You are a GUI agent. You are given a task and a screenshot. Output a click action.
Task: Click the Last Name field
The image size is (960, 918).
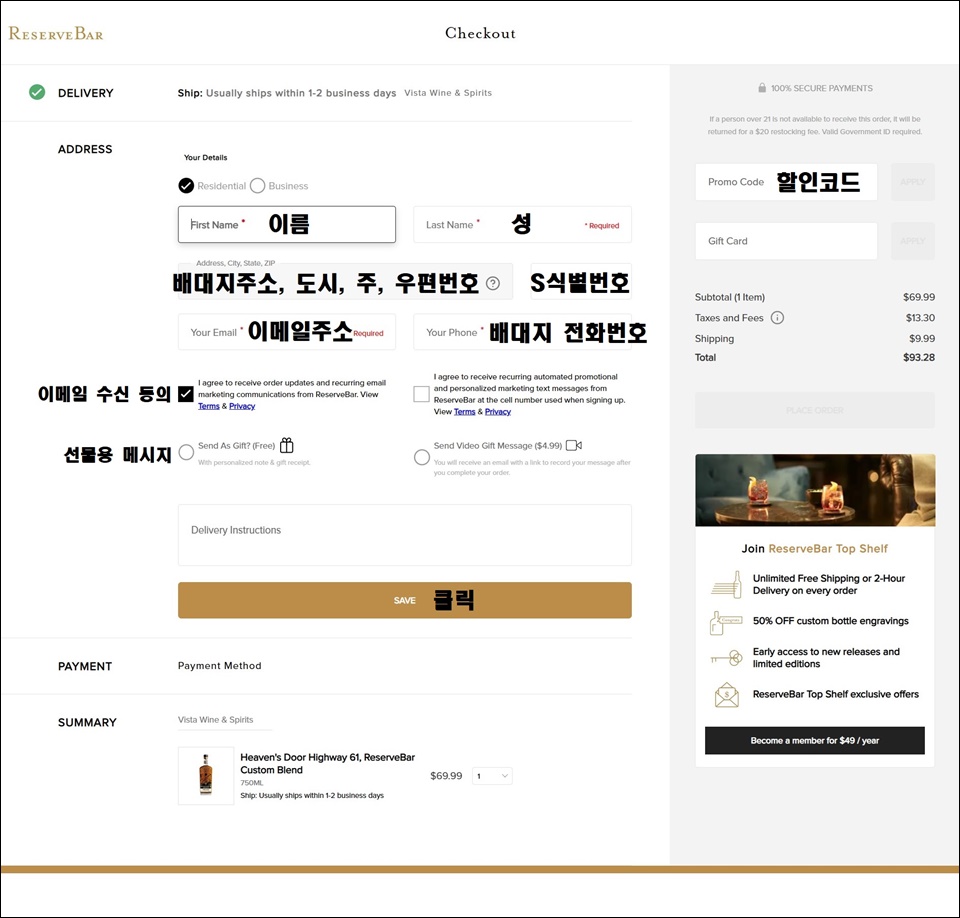(x=522, y=224)
